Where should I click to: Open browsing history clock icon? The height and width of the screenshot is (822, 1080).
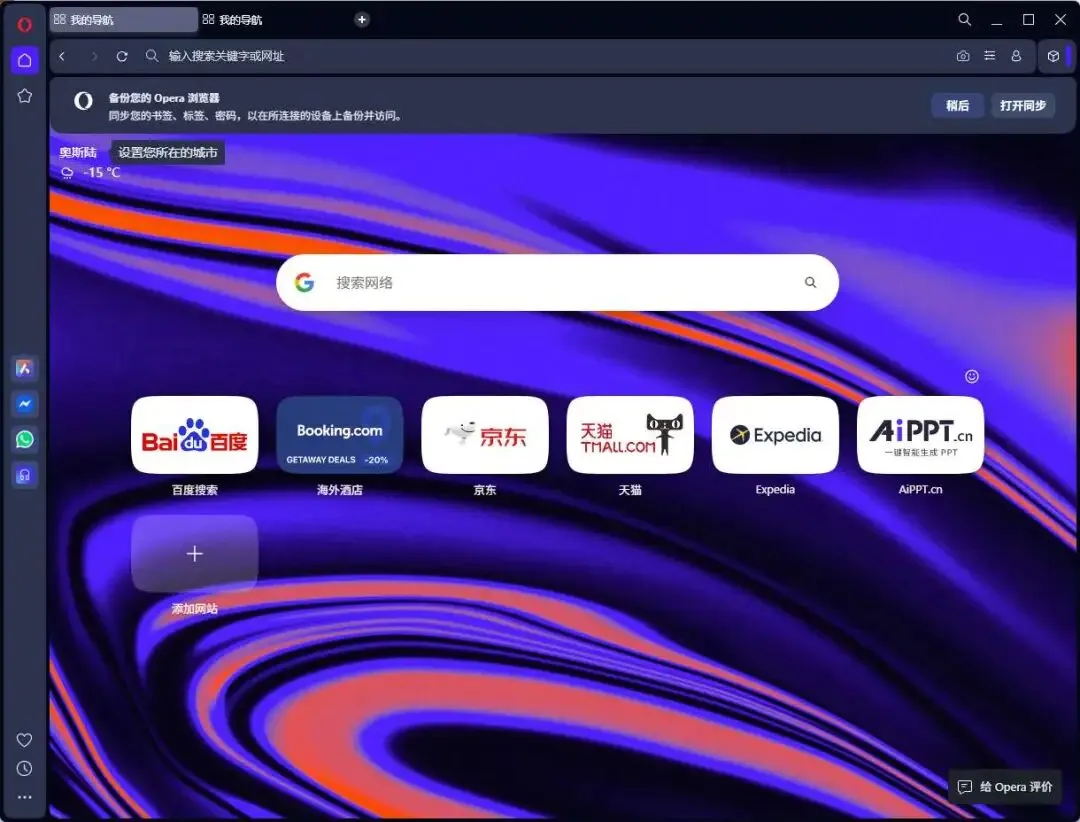24,768
